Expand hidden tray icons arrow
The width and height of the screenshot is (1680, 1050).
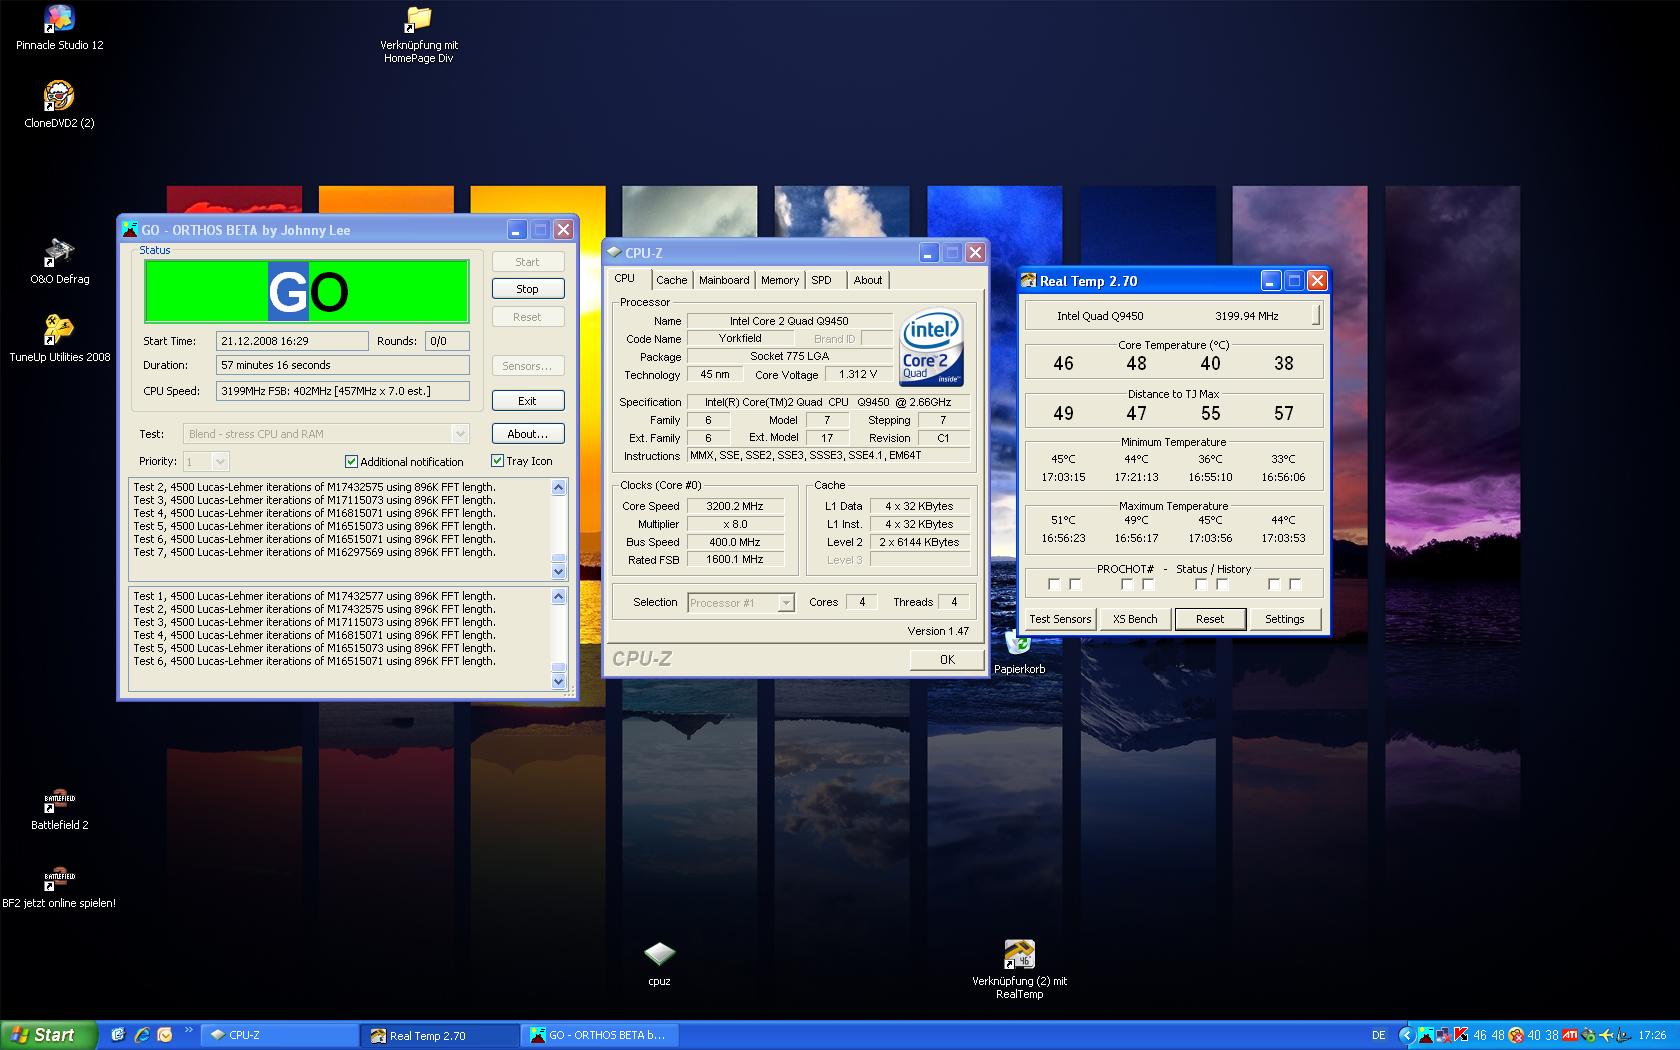click(x=1407, y=1035)
